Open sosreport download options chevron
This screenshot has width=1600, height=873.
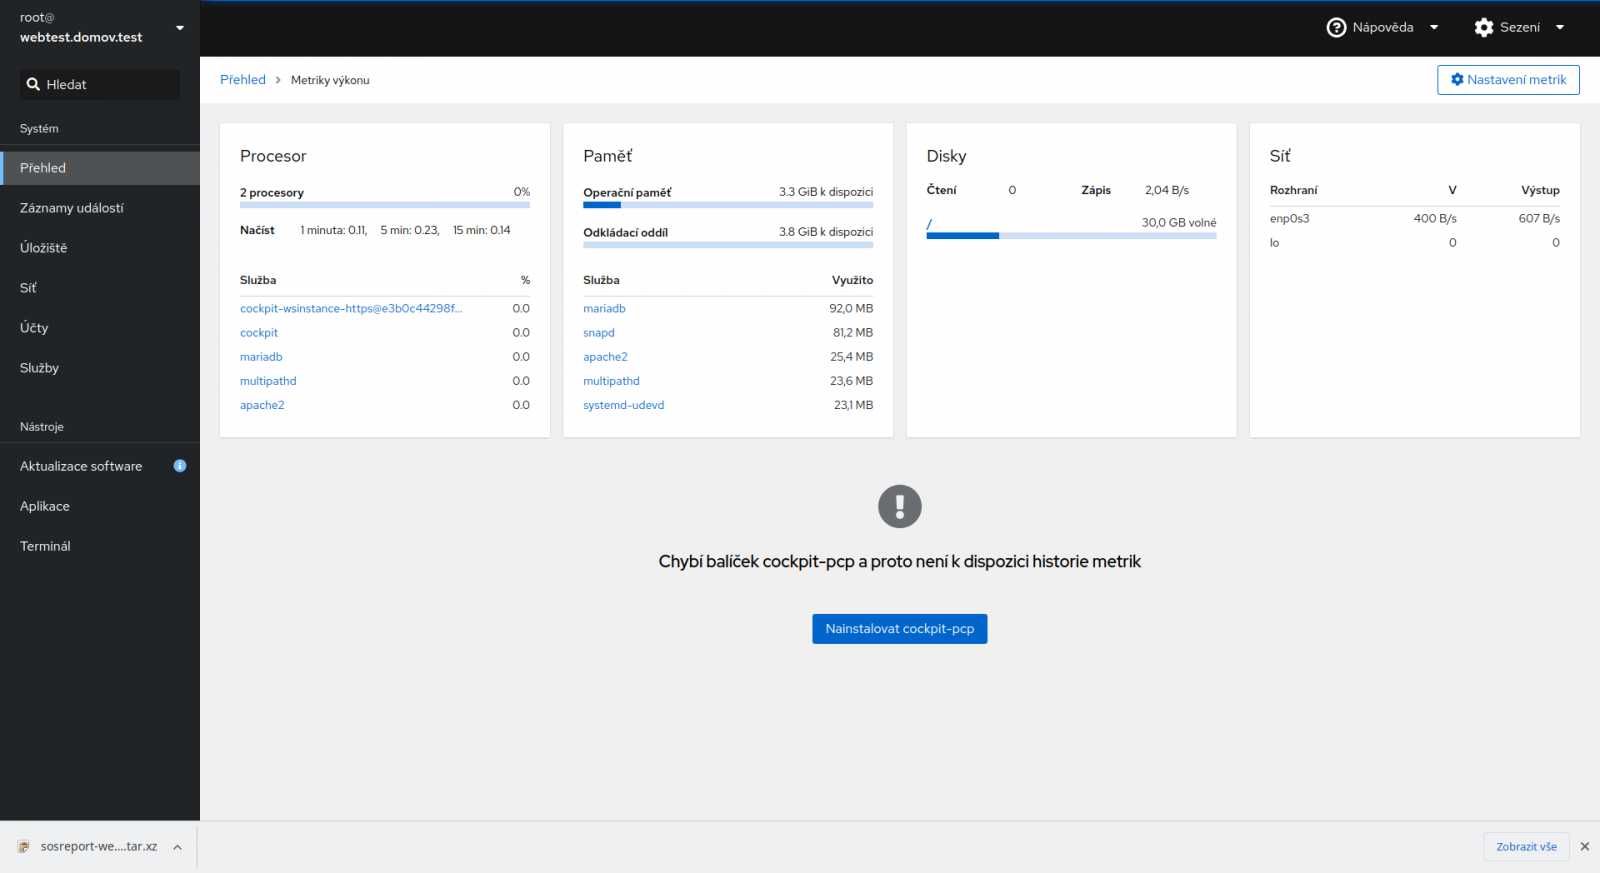177,847
